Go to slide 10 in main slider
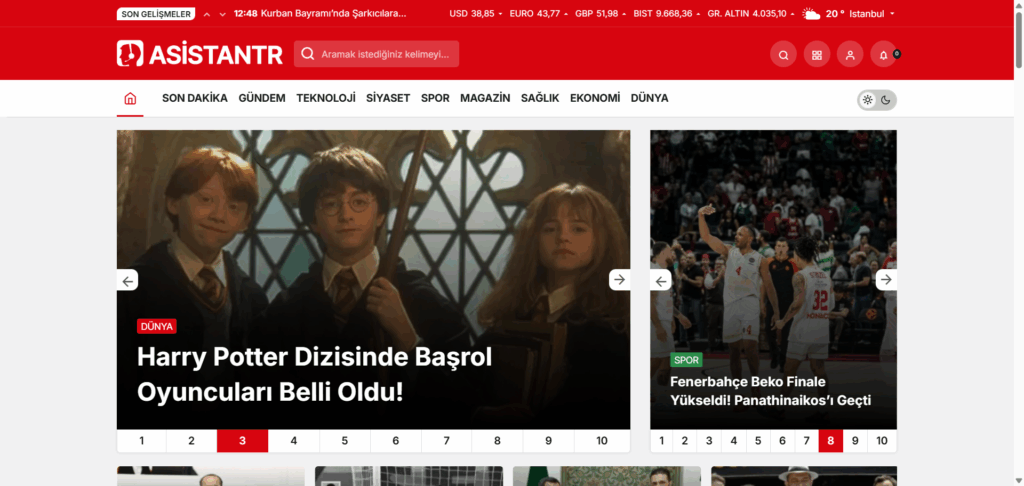1024x486 pixels. point(602,441)
